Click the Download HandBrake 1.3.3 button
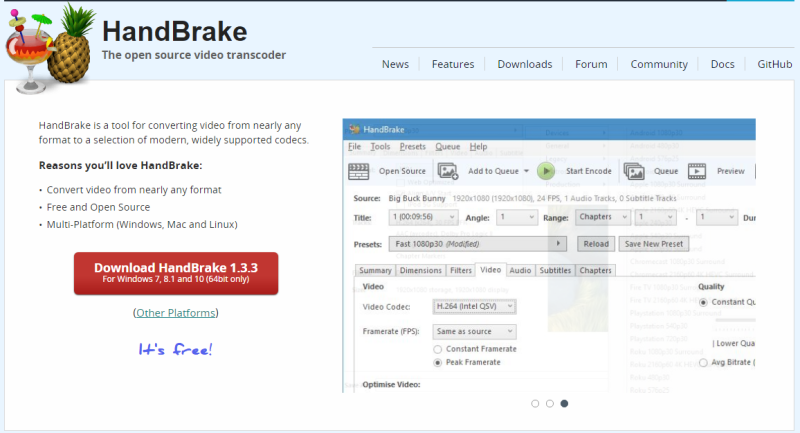 [x=176, y=273]
